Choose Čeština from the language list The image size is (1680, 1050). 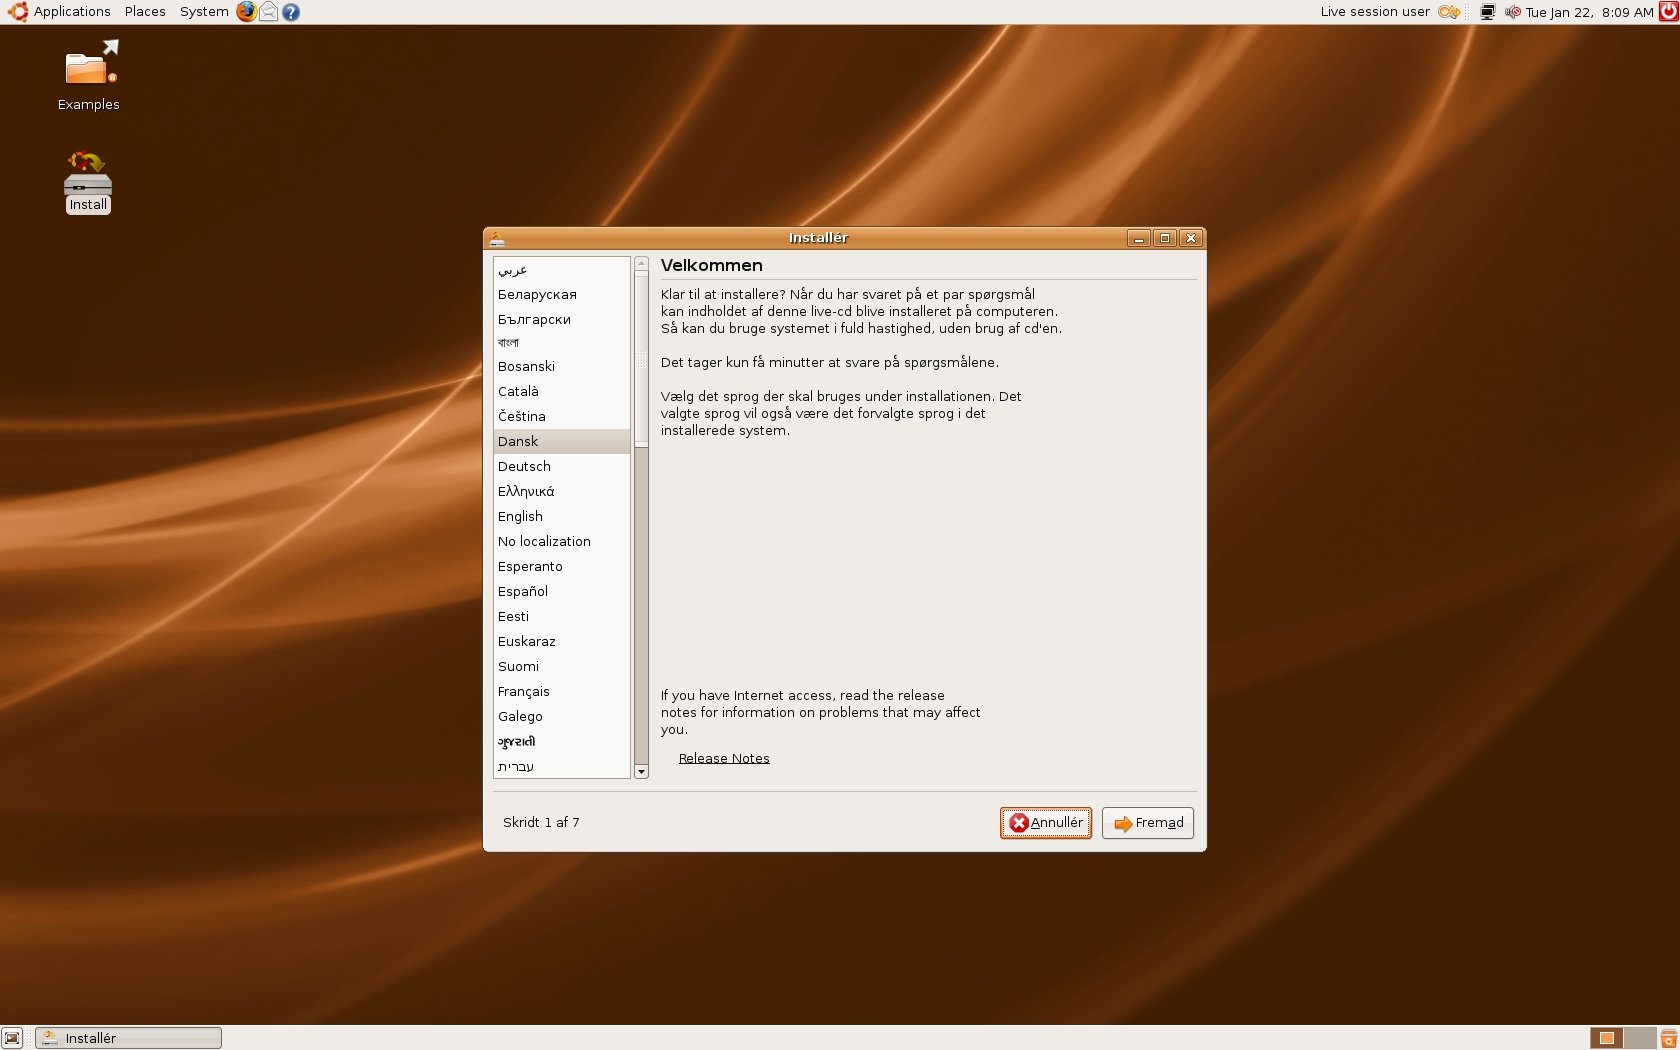coord(562,417)
